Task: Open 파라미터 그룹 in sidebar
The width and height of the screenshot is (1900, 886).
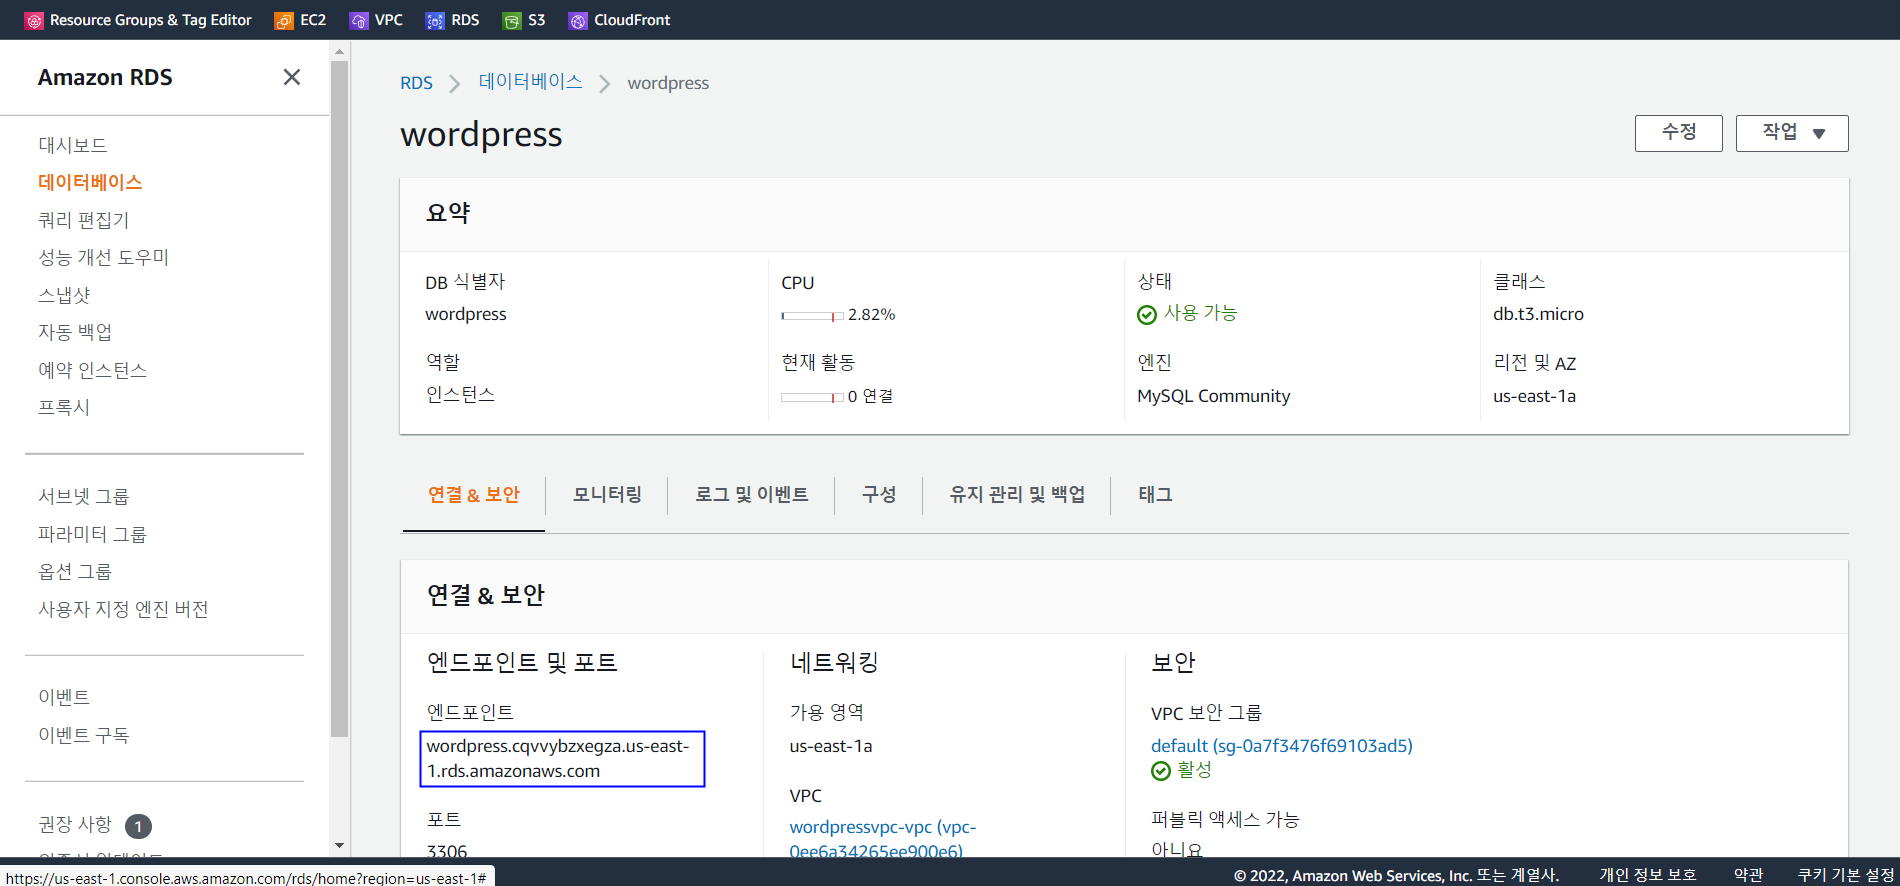Action: [92, 534]
